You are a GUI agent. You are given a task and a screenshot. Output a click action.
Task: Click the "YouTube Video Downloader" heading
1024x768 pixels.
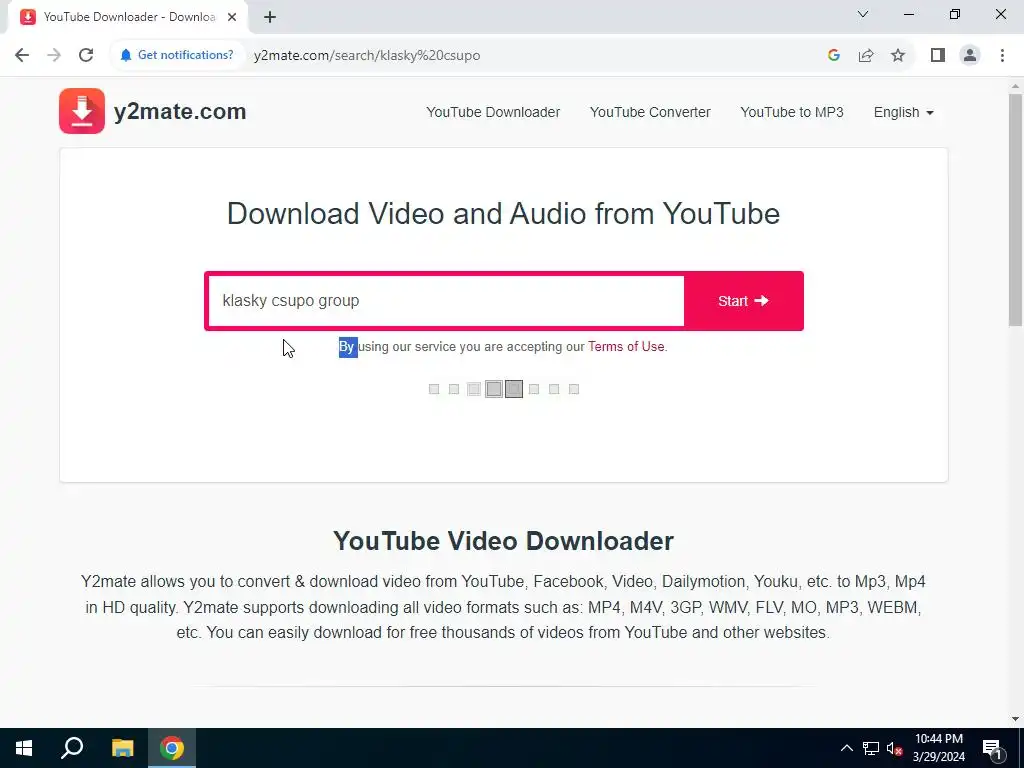pos(503,541)
